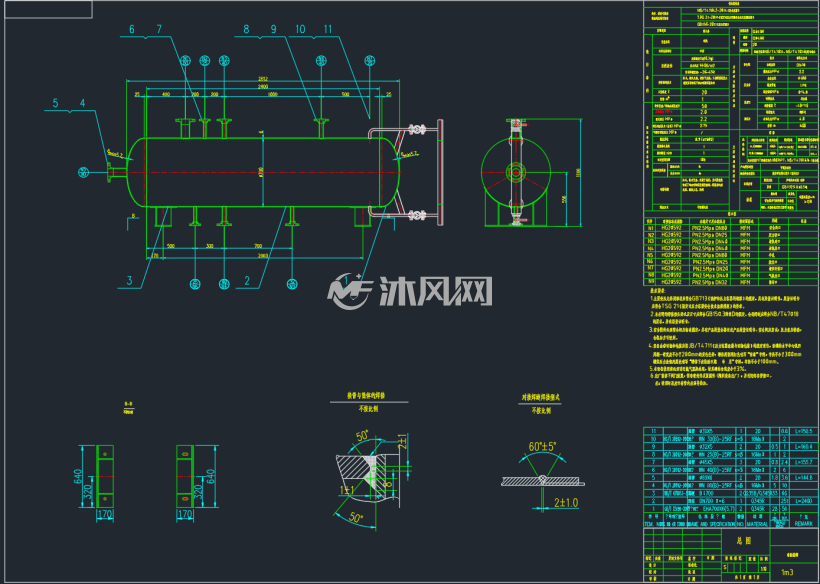Click the "EHA700X8(5.7)" specification in the parts list

pos(720,508)
